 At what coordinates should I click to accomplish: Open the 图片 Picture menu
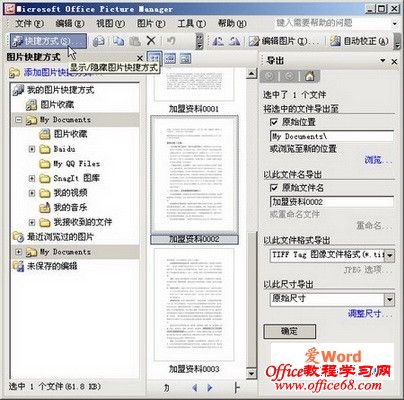151,23
